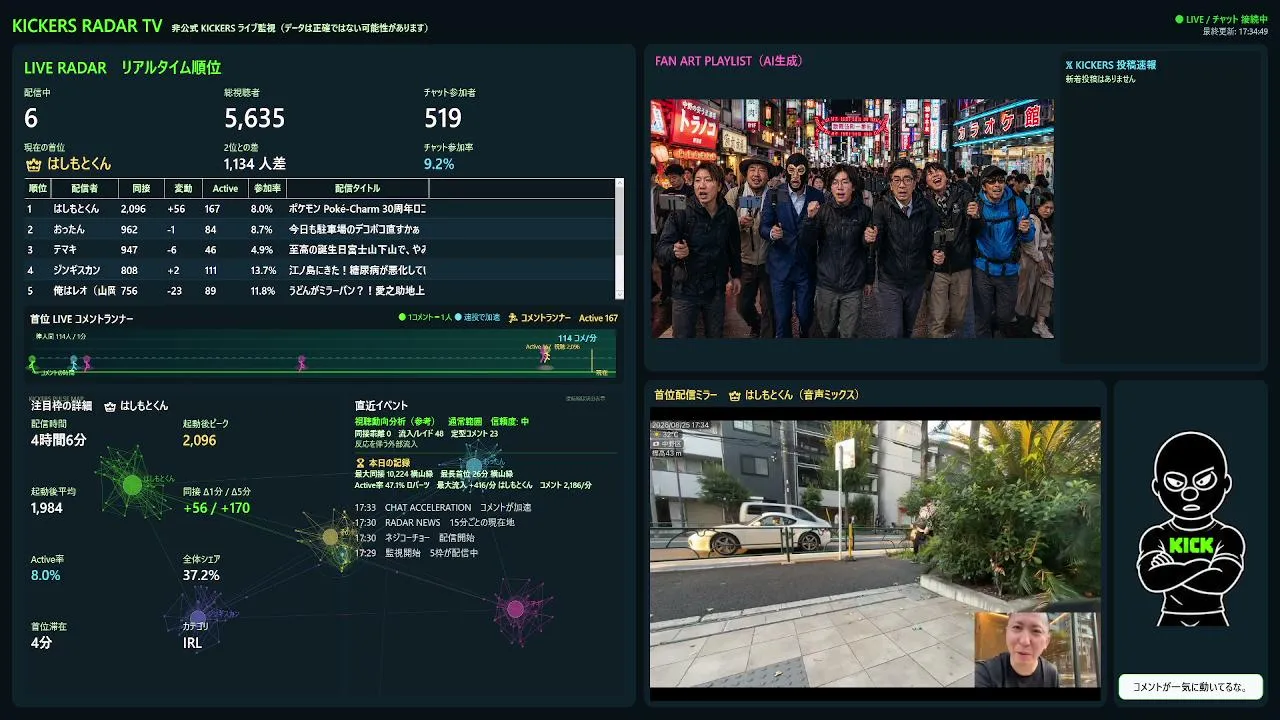The width and height of the screenshot is (1280, 720).
Task: Click the 37.2% overall share value
Action: click(x=201, y=576)
